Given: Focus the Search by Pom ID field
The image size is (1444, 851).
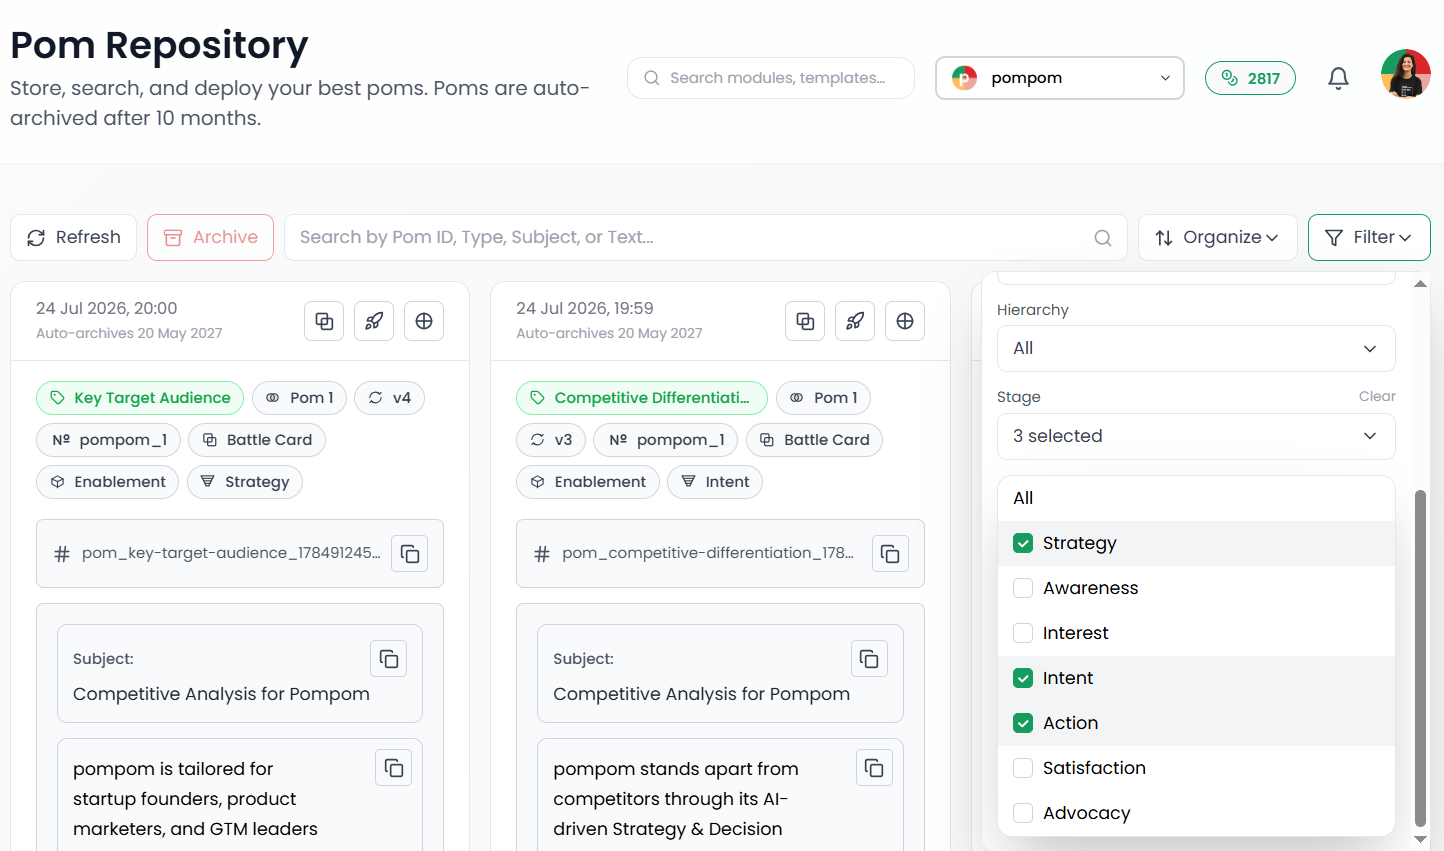Looking at the screenshot, I should (705, 238).
